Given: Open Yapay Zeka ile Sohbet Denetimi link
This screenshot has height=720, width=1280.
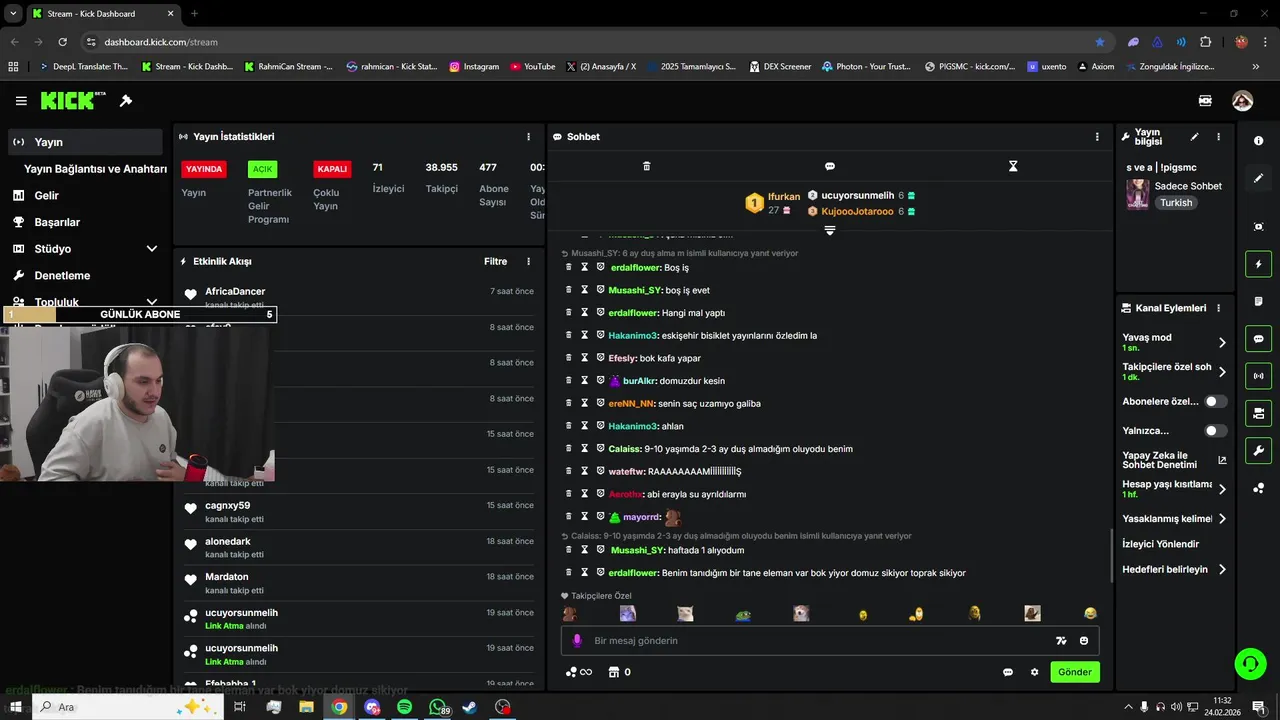Looking at the screenshot, I should 1174,460.
